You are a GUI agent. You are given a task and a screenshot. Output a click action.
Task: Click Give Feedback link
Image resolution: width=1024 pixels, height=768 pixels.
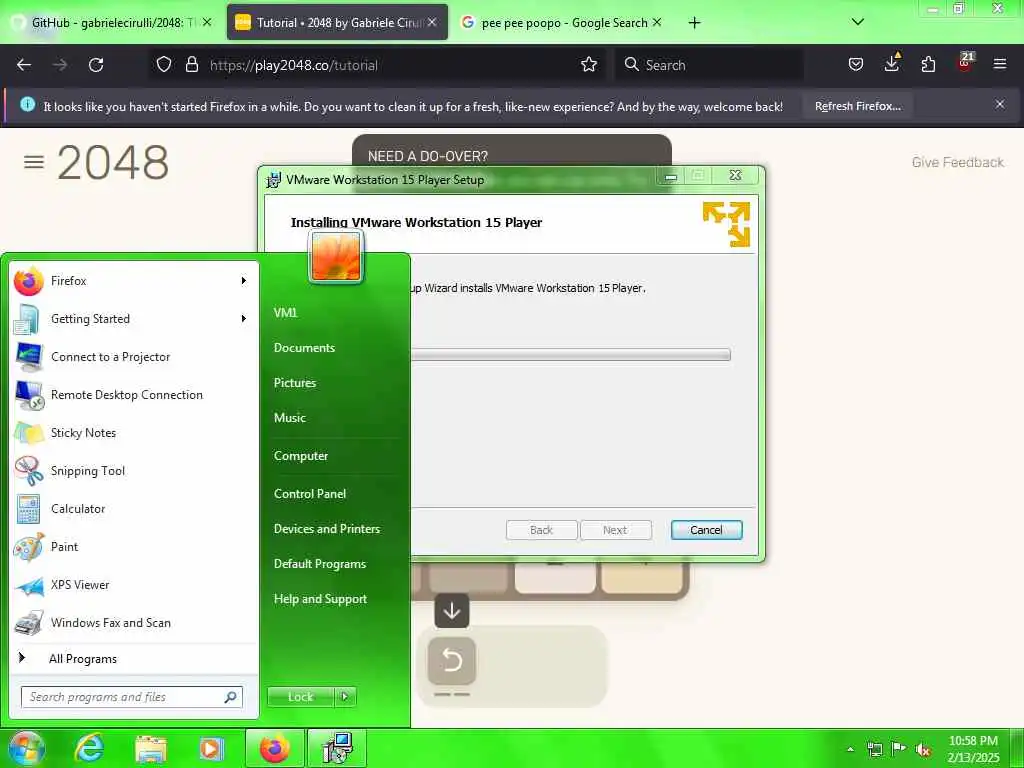click(957, 163)
